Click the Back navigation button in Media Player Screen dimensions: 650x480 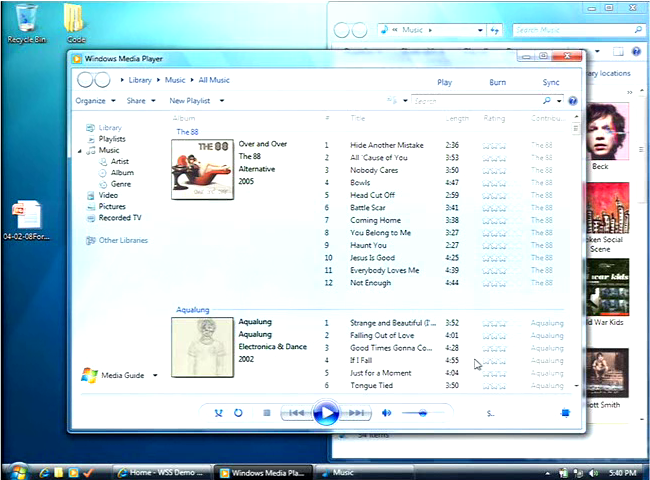pyautogui.click(x=85, y=80)
